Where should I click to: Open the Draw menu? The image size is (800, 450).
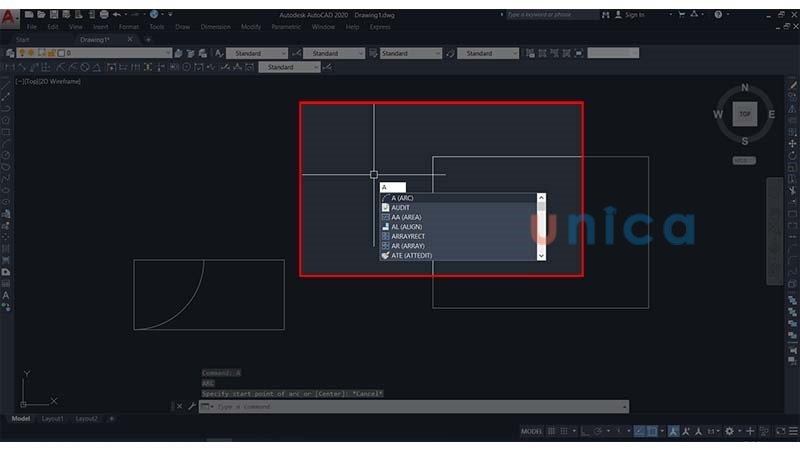tap(183, 27)
